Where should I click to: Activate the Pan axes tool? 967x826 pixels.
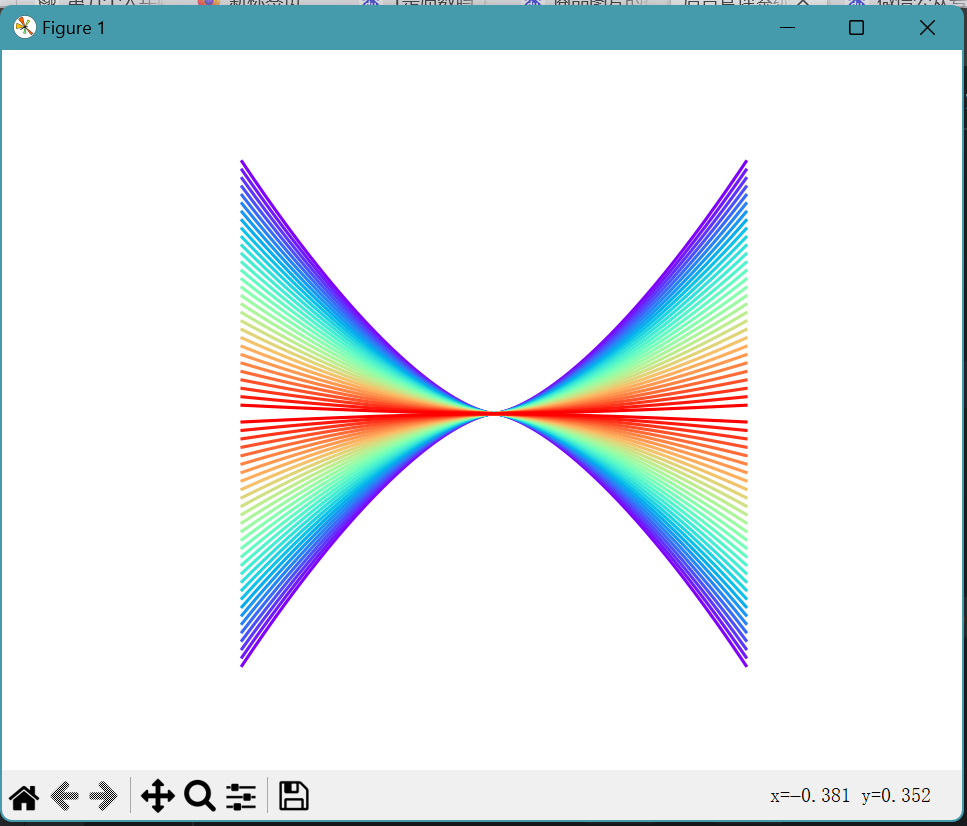click(158, 797)
